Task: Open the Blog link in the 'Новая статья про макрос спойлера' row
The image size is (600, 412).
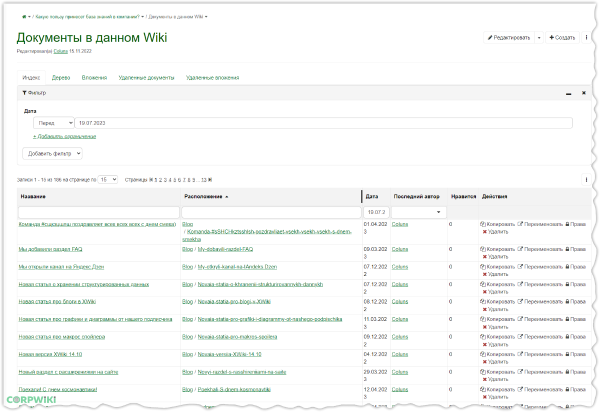Action: click(x=188, y=337)
